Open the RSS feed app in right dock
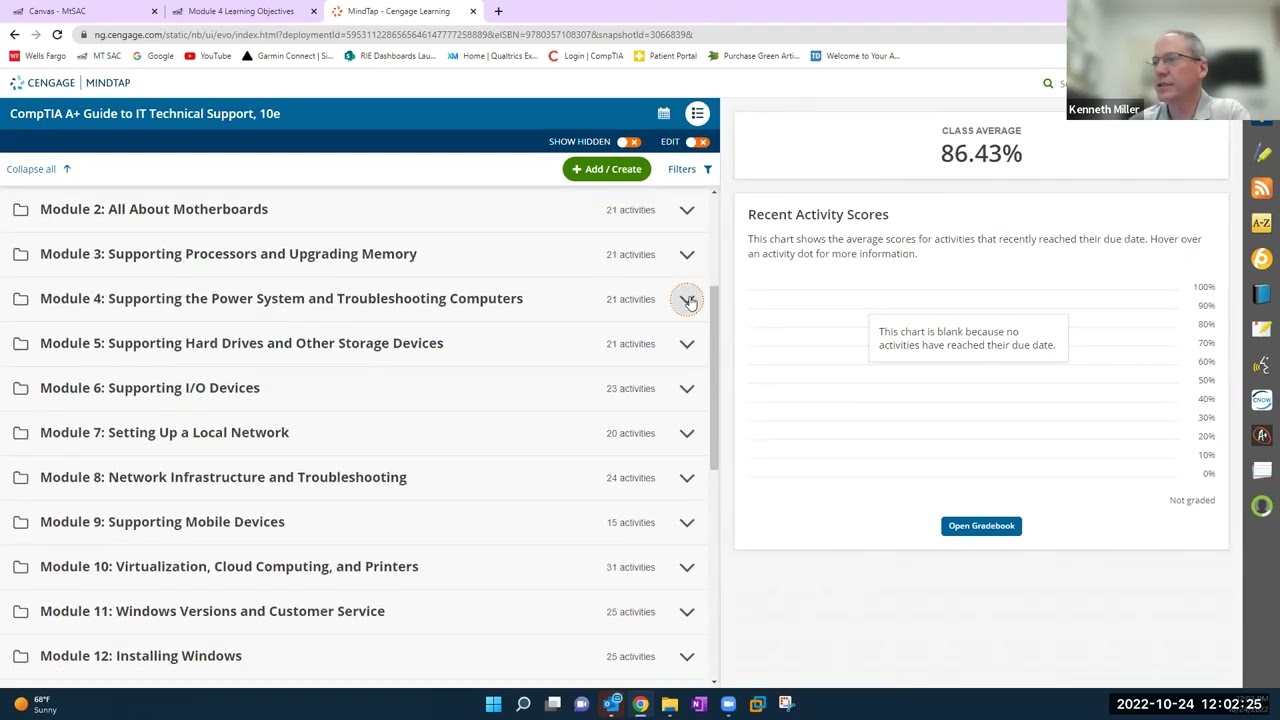This screenshot has width=1280, height=720. 1262,189
